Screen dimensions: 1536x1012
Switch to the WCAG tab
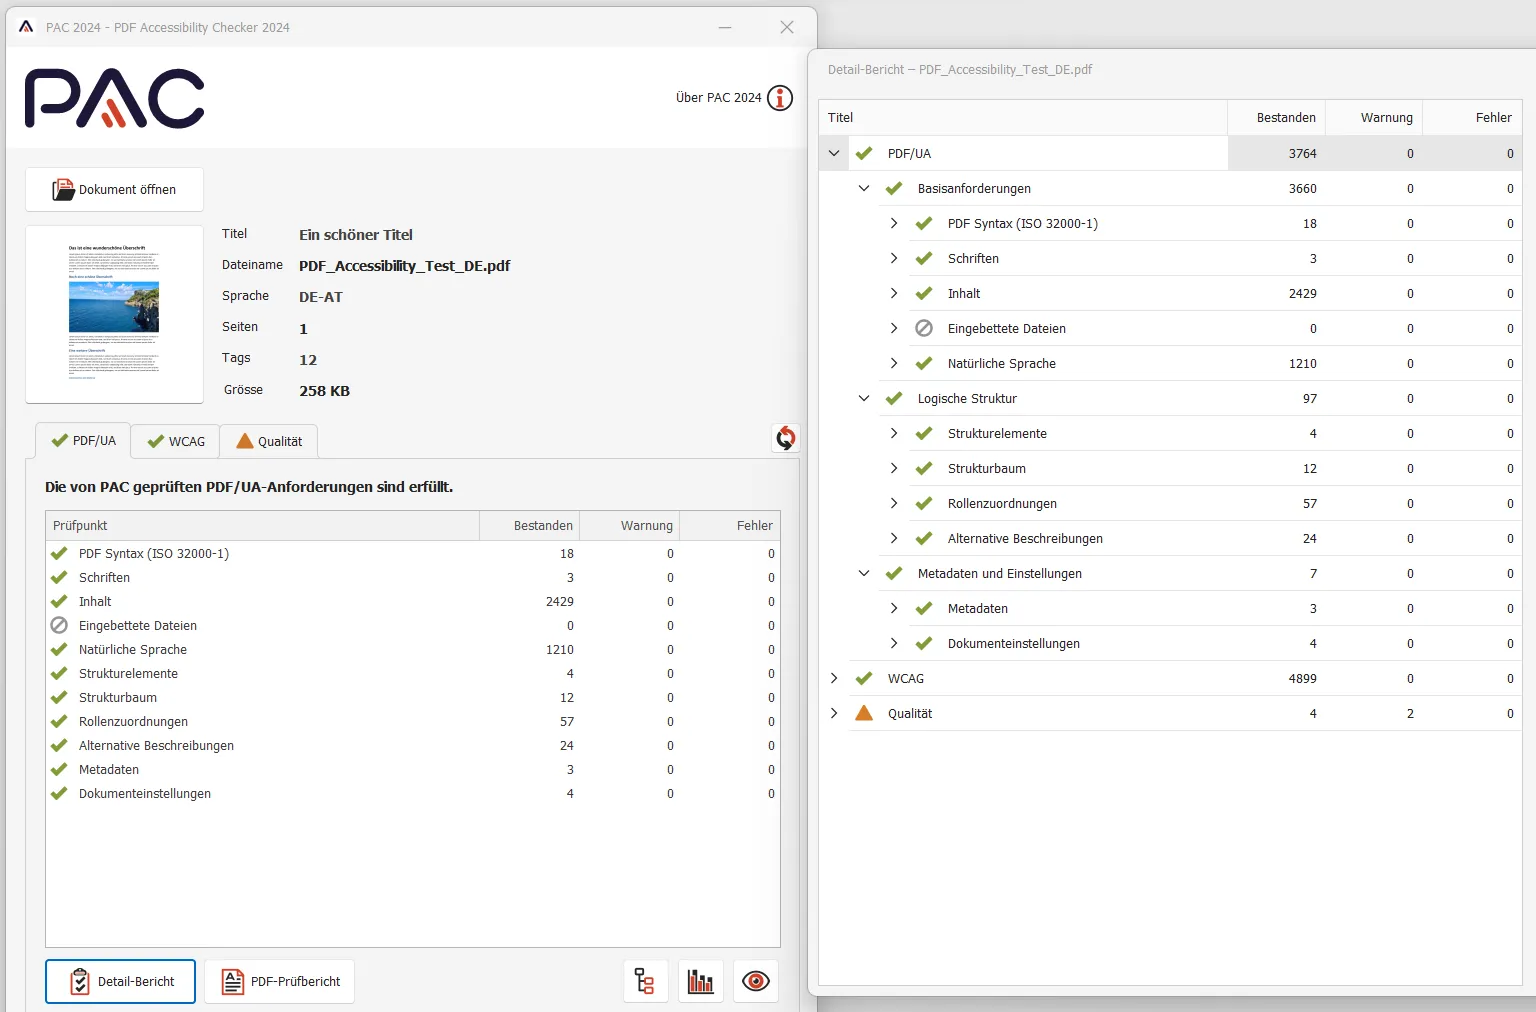click(x=176, y=441)
